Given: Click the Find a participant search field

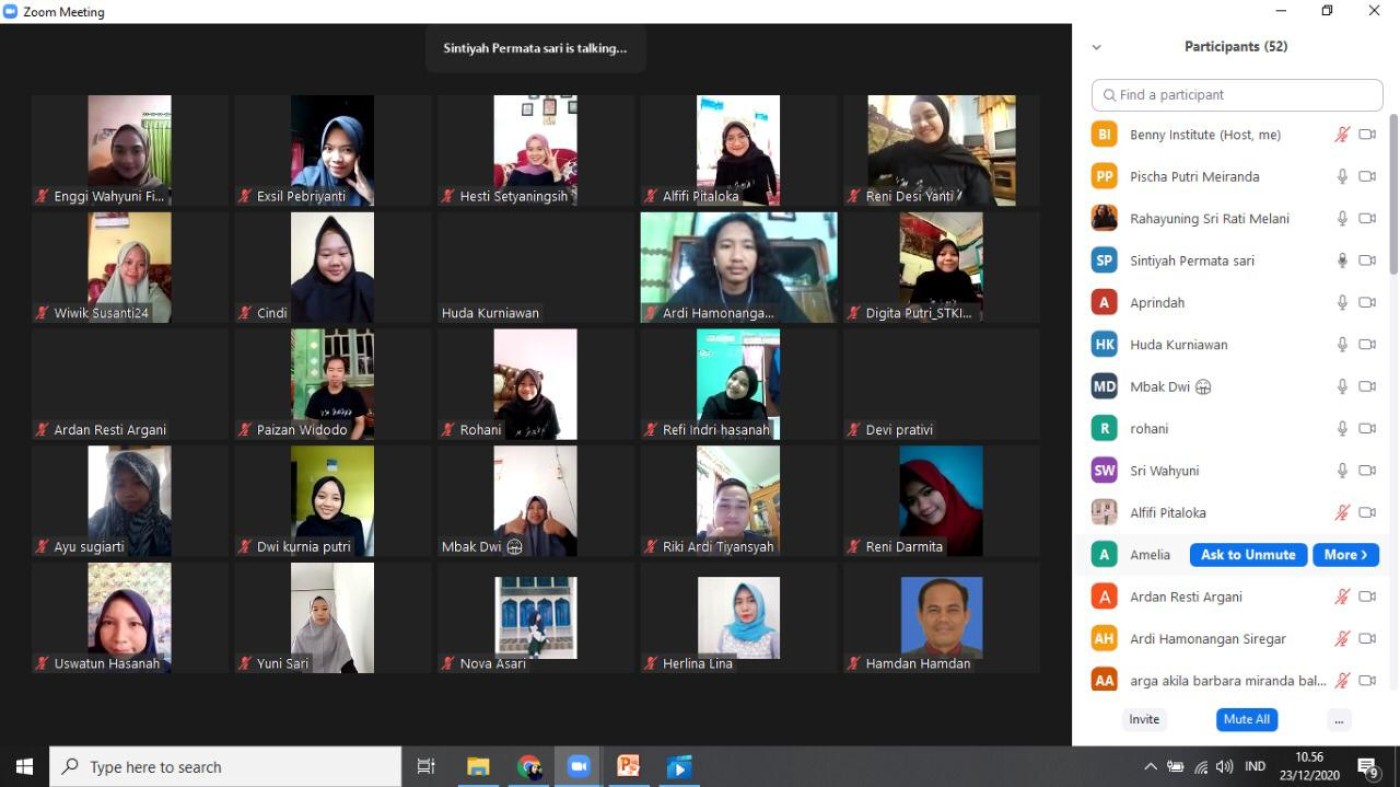Looking at the screenshot, I should (x=1237, y=95).
